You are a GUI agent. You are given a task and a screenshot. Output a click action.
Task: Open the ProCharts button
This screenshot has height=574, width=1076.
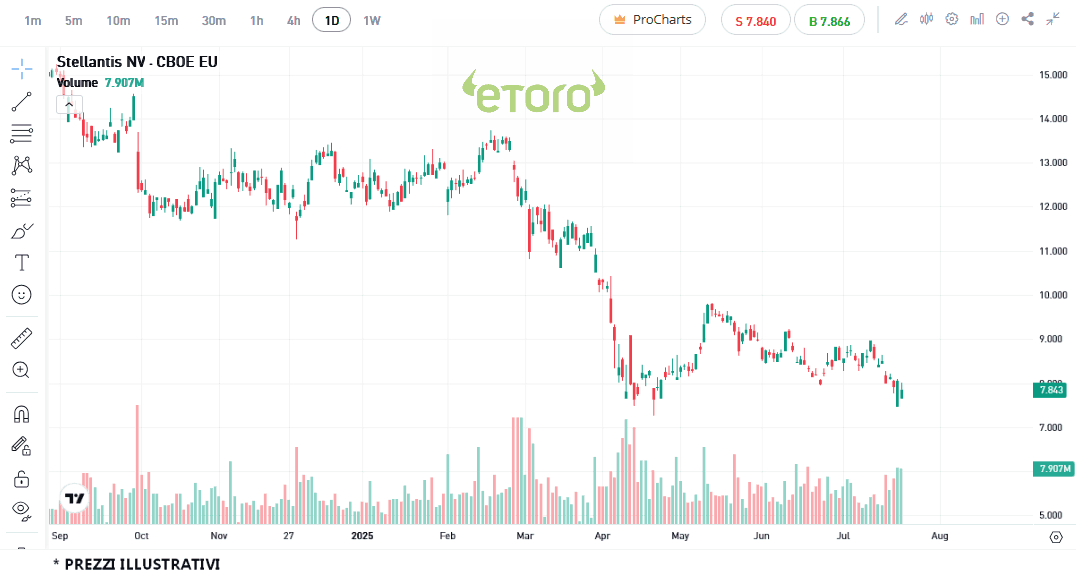pos(652,20)
